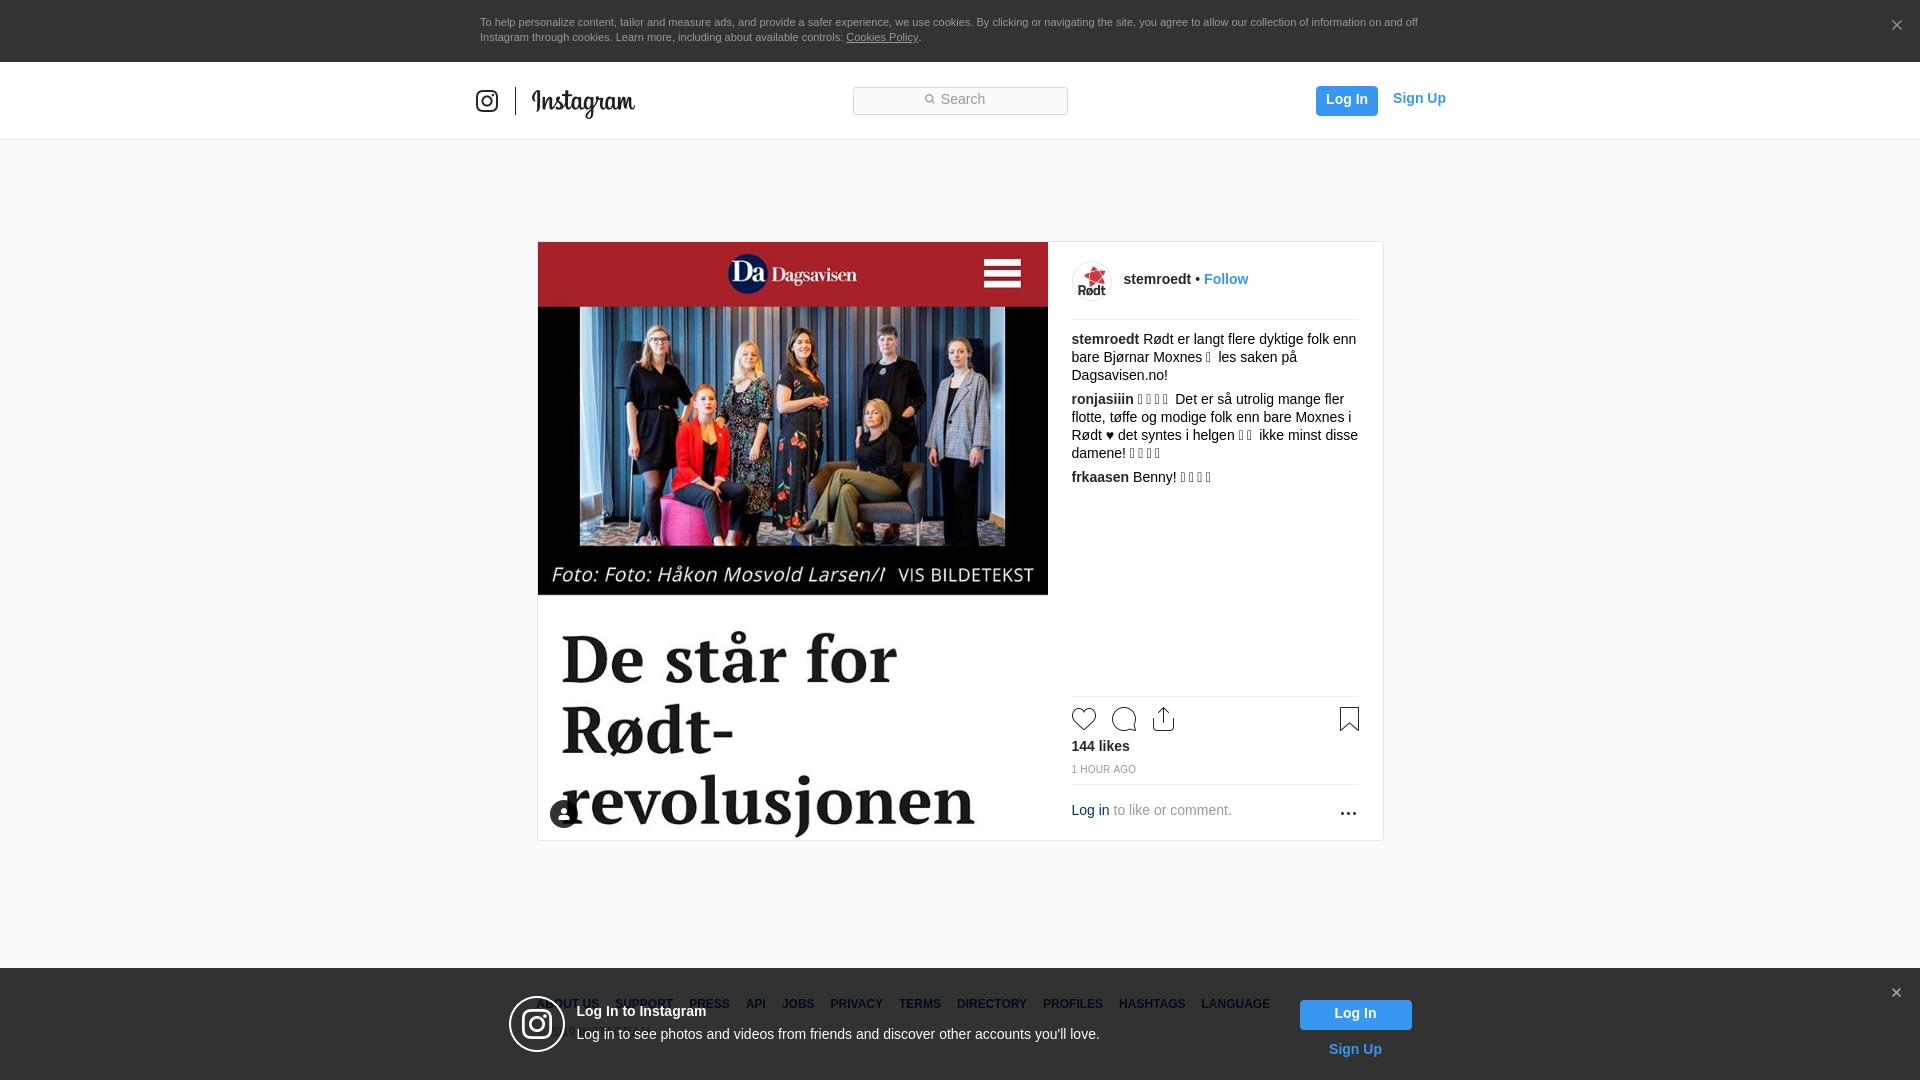Image resolution: width=1920 pixels, height=1080 pixels.
Task: Follow the stemroedt account
Action: tap(1226, 279)
